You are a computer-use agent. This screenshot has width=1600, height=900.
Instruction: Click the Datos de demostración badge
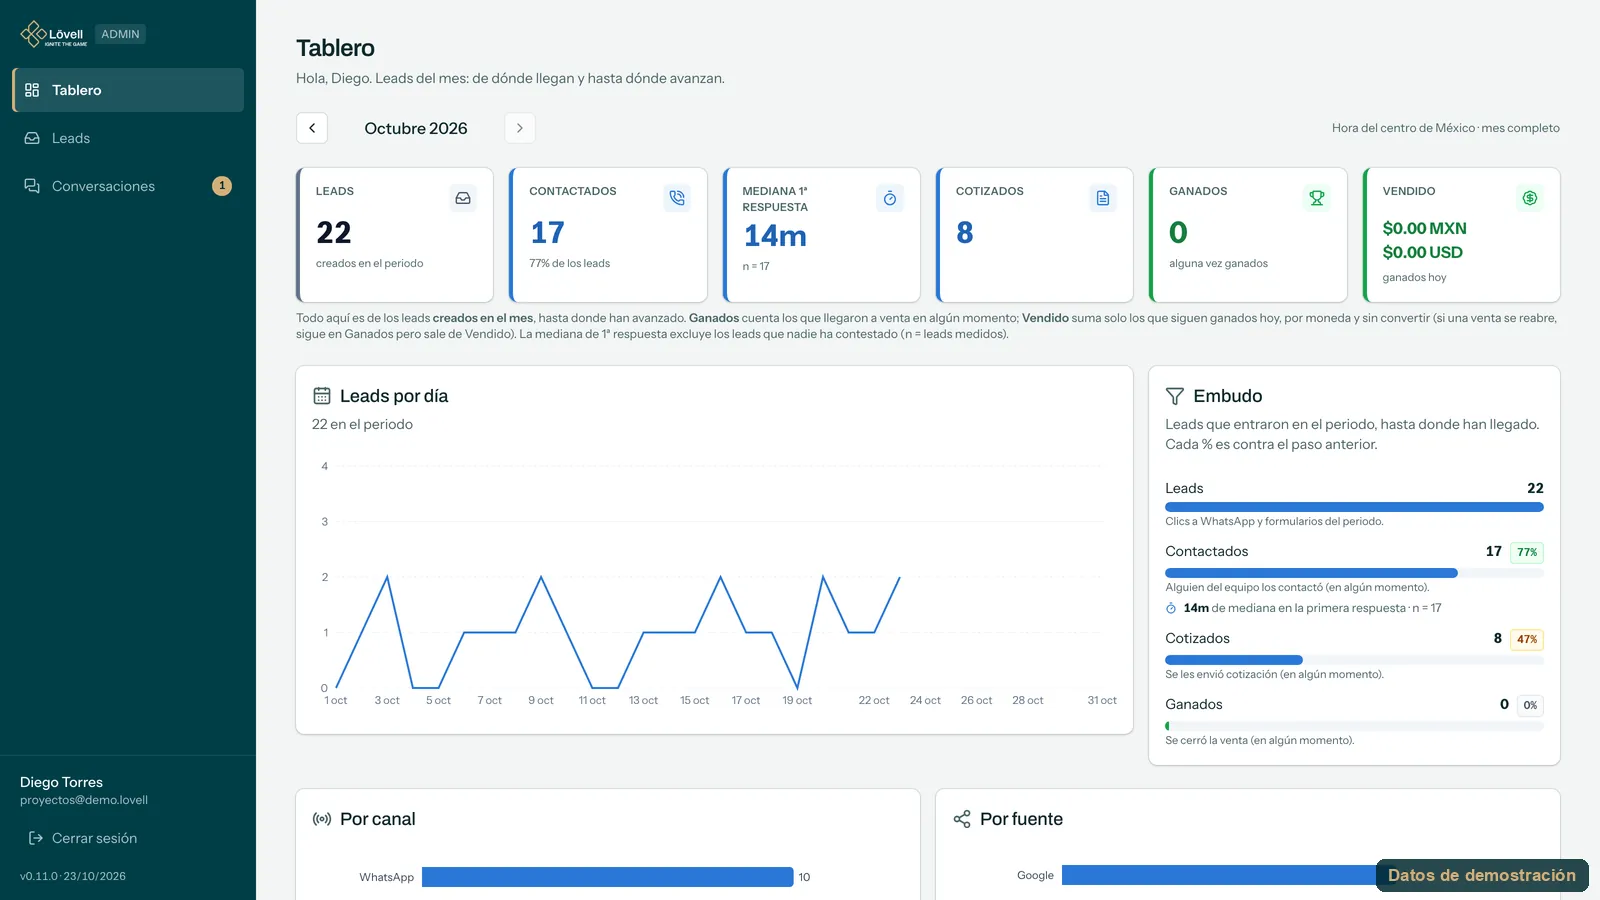[x=1482, y=875]
